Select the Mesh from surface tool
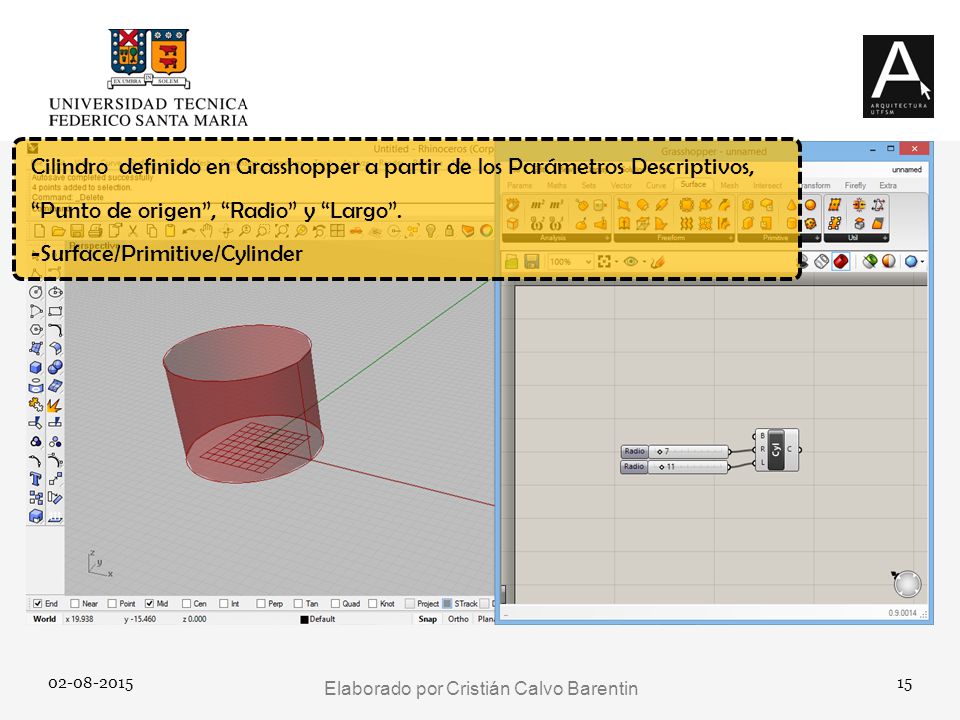 pyautogui.click(x=55, y=386)
